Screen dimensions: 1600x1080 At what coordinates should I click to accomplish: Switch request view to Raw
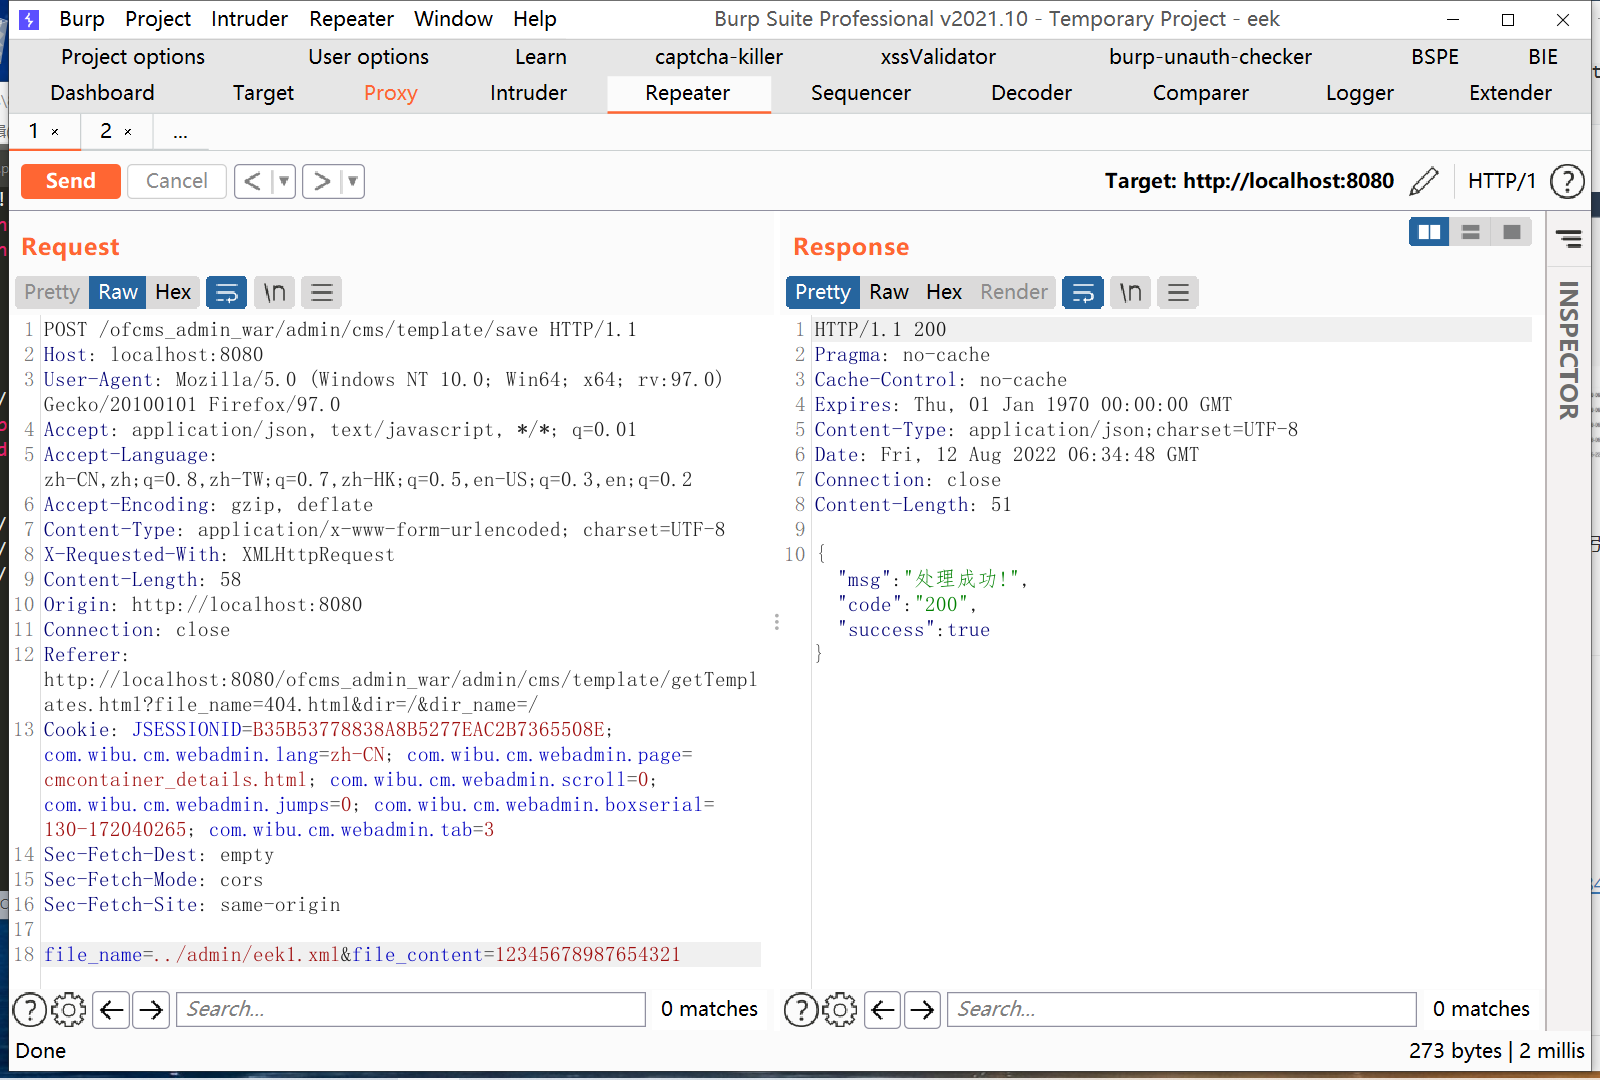(x=118, y=292)
